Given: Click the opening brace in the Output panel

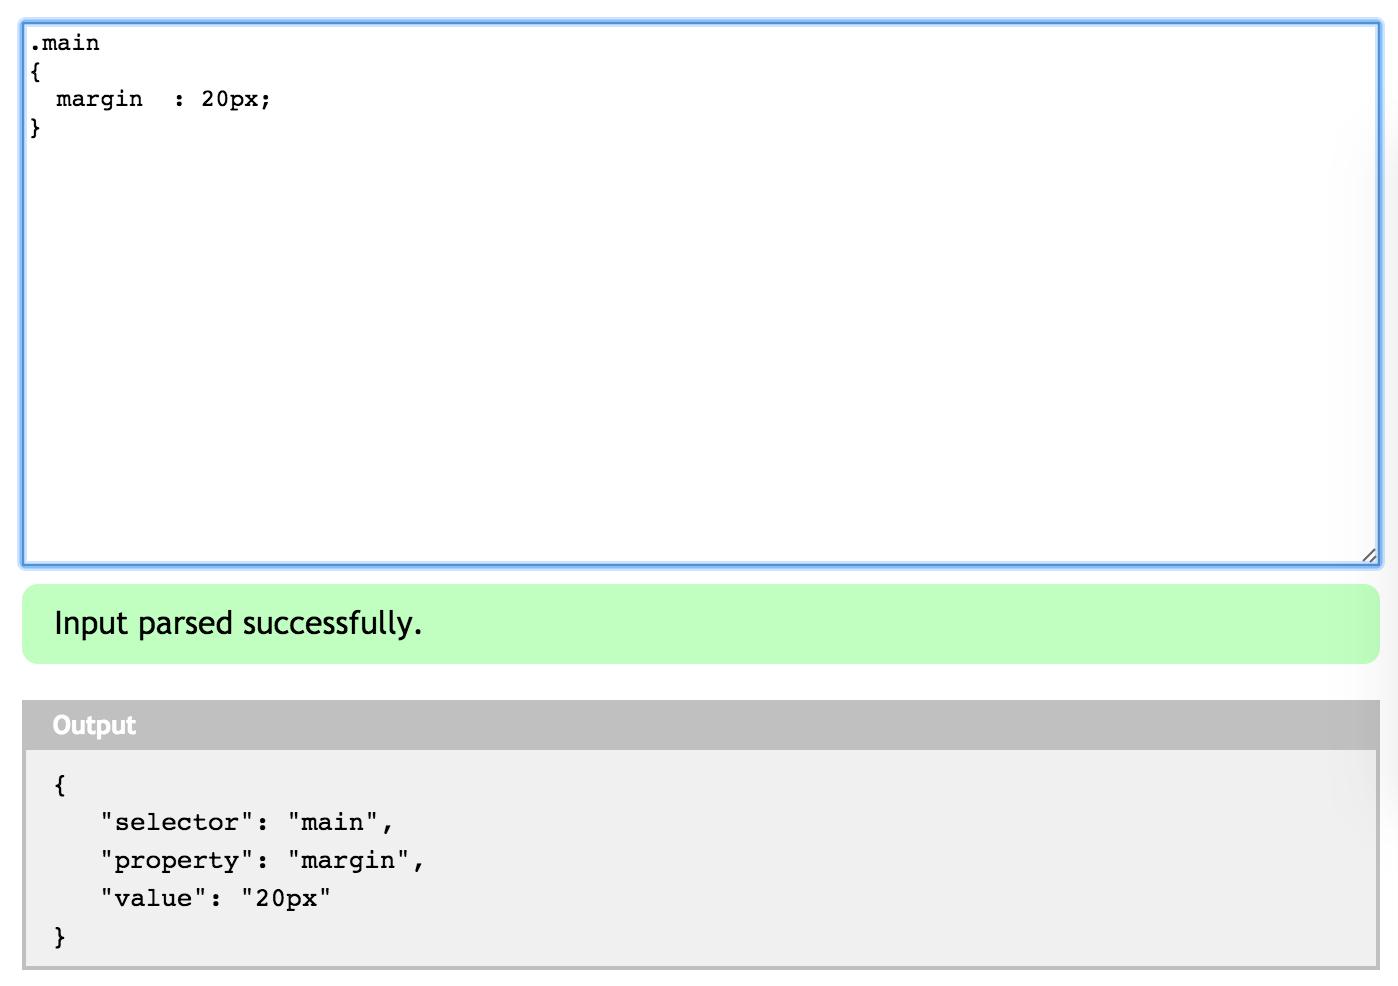Looking at the screenshot, I should pos(60,784).
